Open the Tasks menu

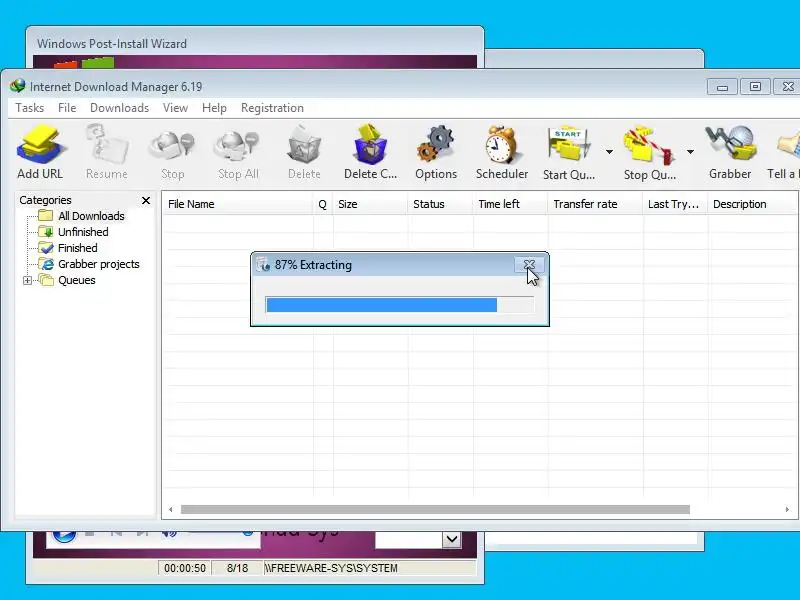pos(30,108)
